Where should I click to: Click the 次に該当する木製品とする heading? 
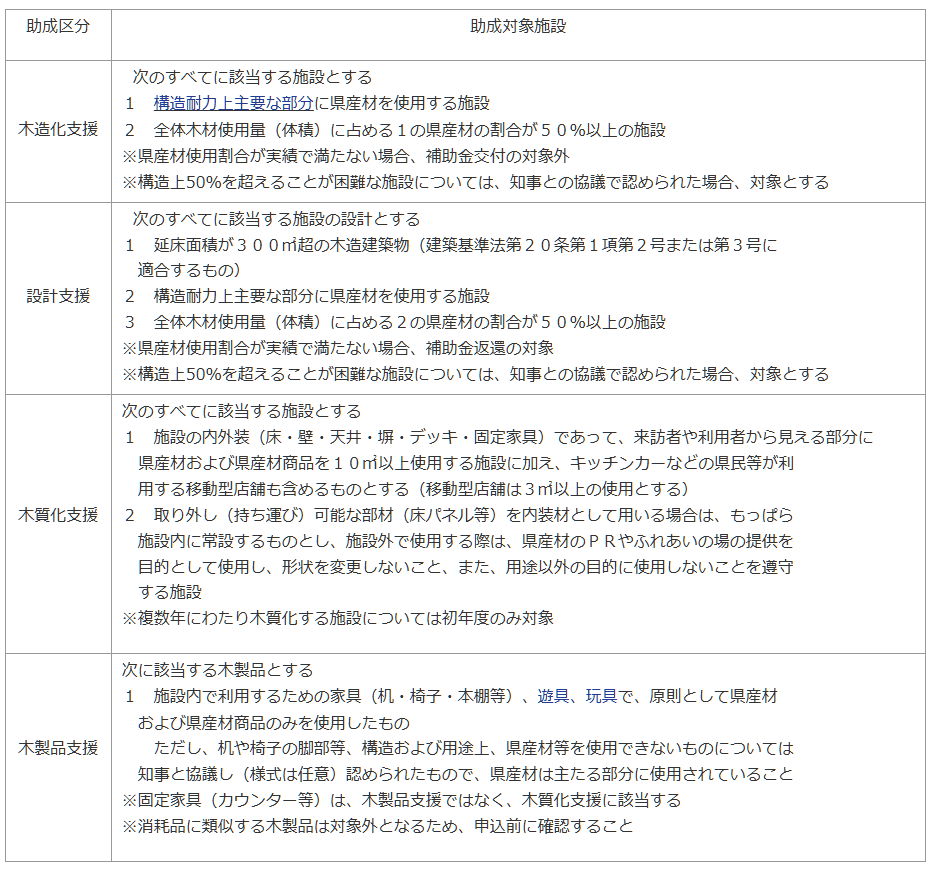(x=218, y=670)
